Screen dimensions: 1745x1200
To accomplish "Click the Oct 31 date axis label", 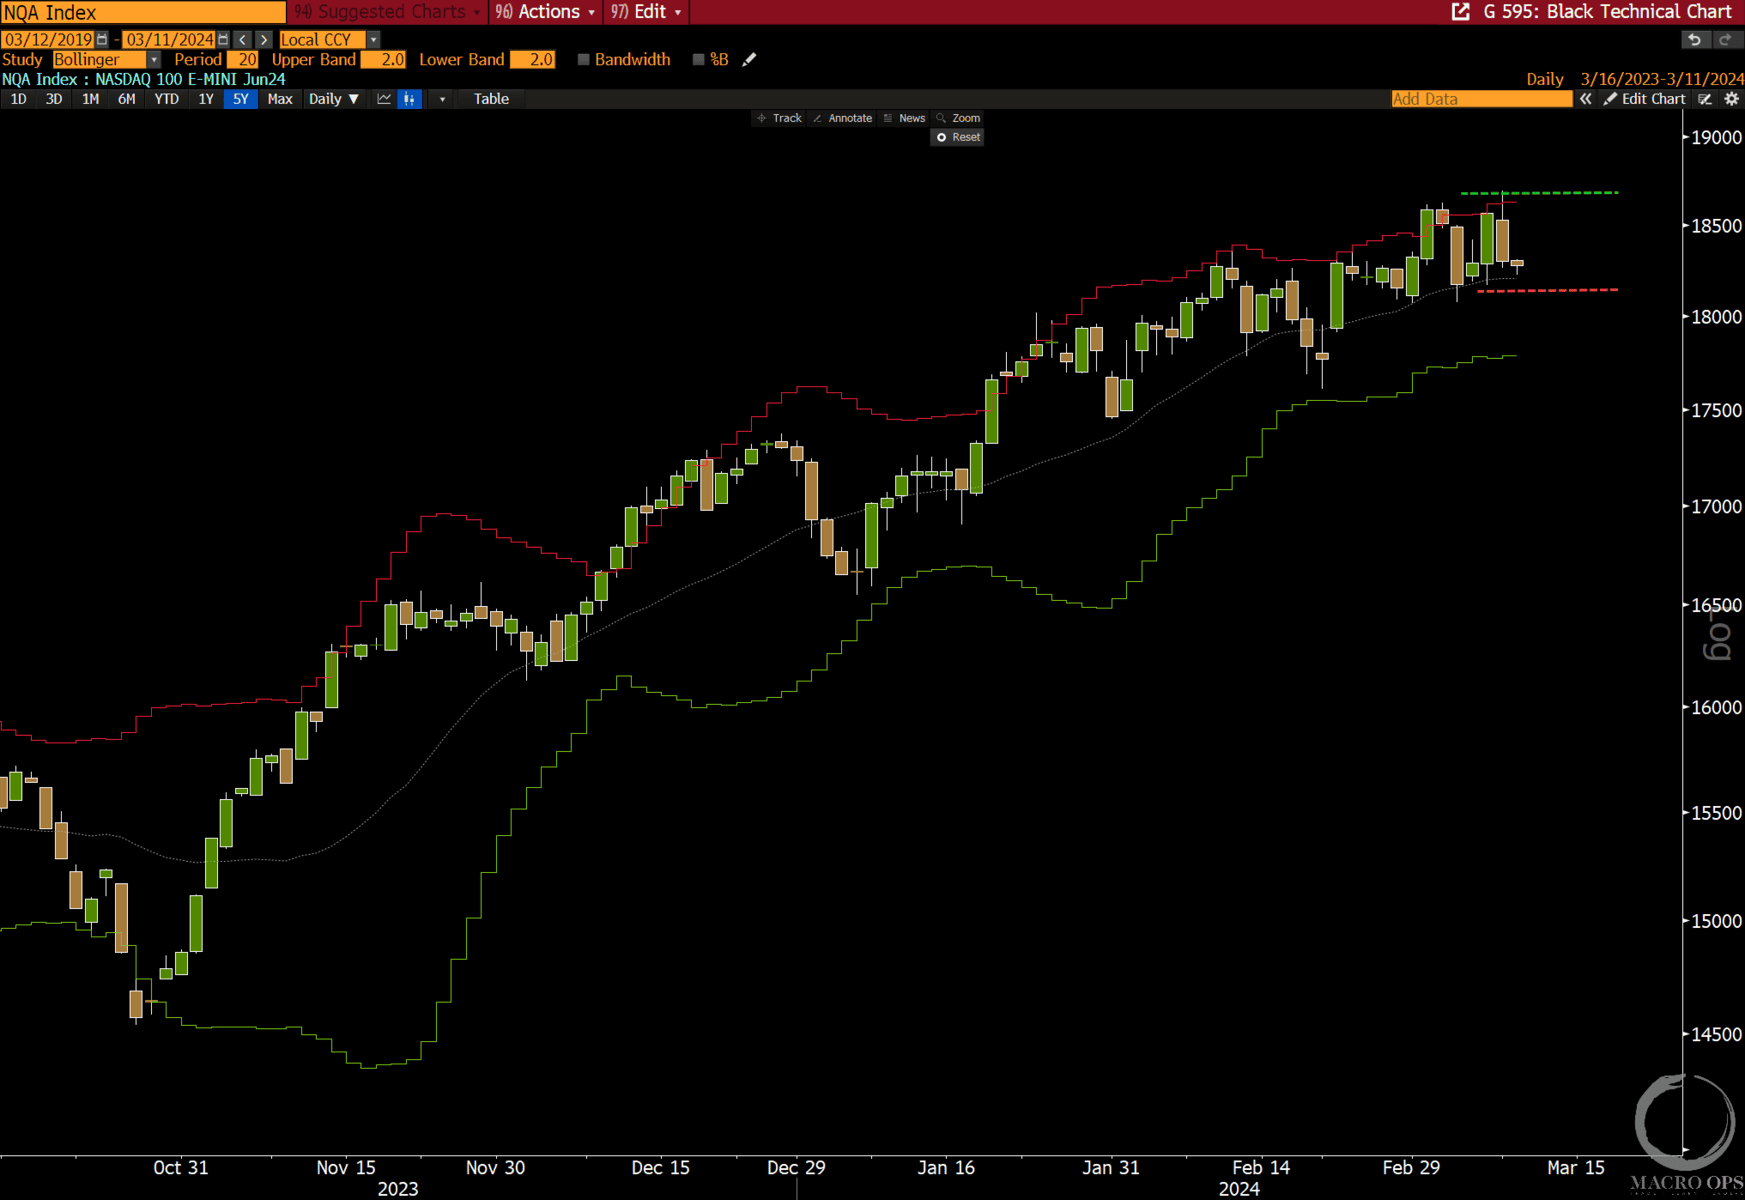I will coord(181,1167).
